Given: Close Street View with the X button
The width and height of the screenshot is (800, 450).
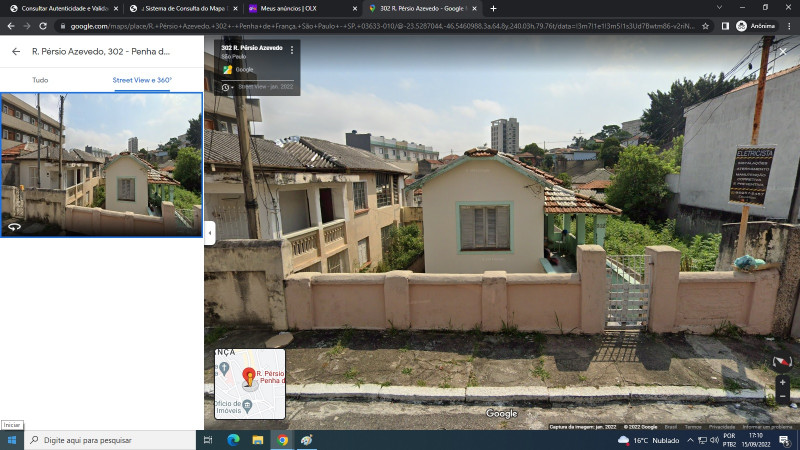Looking at the screenshot, I should coord(783,52).
